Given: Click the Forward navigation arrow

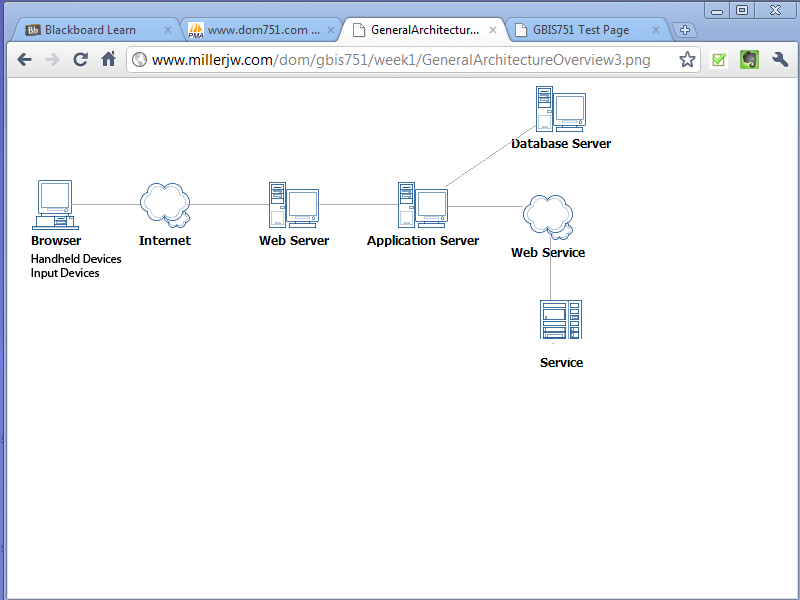Looking at the screenshot, I should pyautogui.click(x=52, y=60).
